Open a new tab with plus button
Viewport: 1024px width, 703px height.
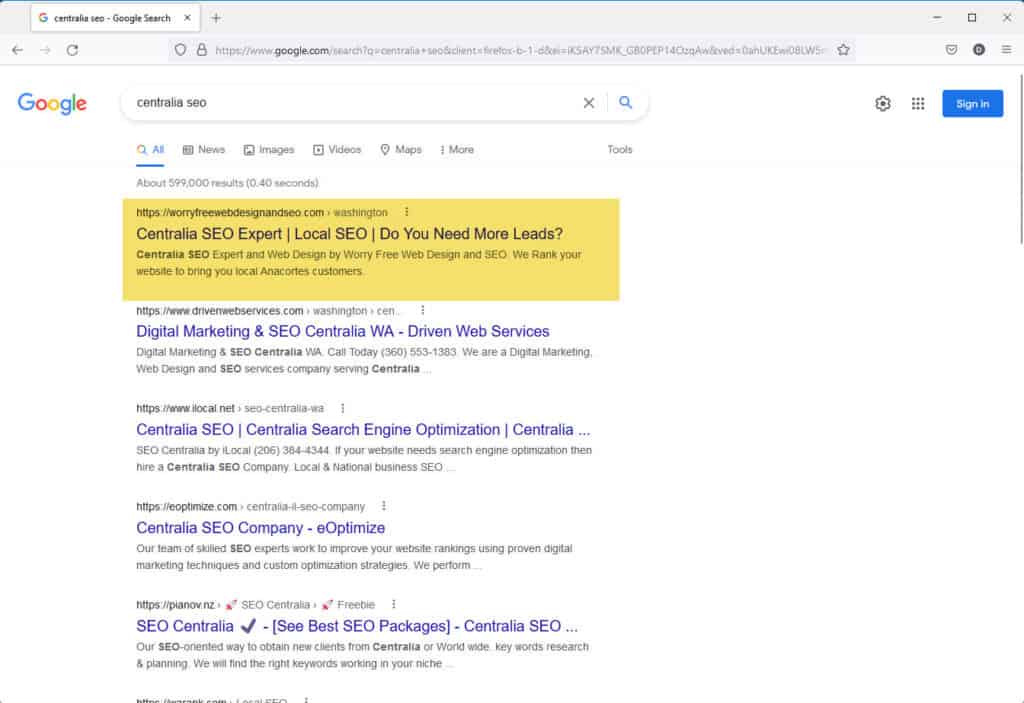[216, 18]
